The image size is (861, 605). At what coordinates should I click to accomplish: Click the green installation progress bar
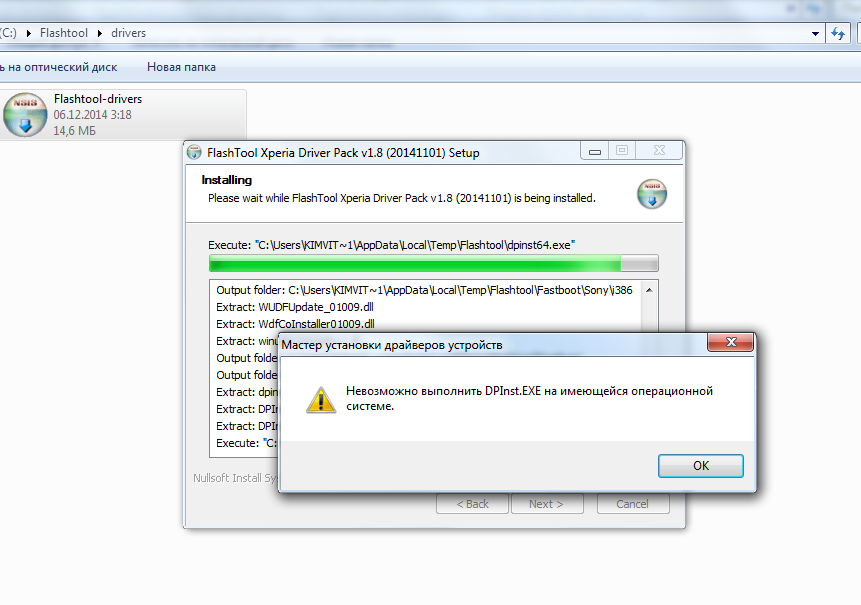pyautogui.click(x=433, y=264)
